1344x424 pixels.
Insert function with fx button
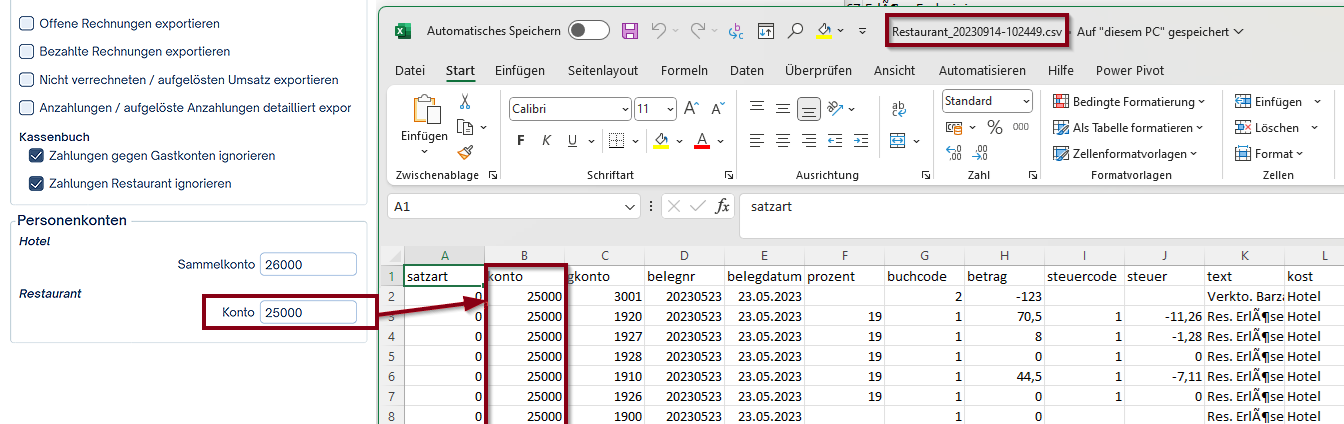tap(723, 206)
